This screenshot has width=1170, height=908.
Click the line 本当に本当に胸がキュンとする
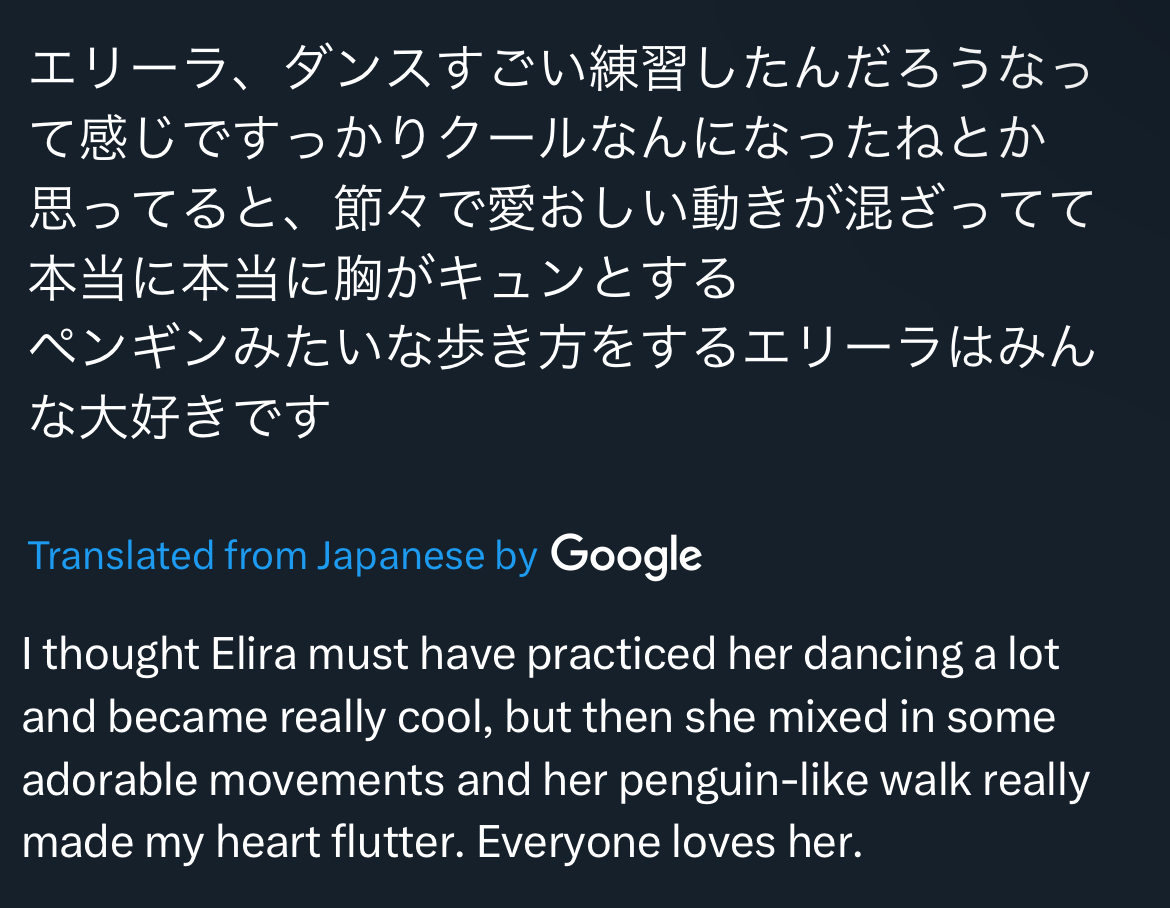click(383, 279)
